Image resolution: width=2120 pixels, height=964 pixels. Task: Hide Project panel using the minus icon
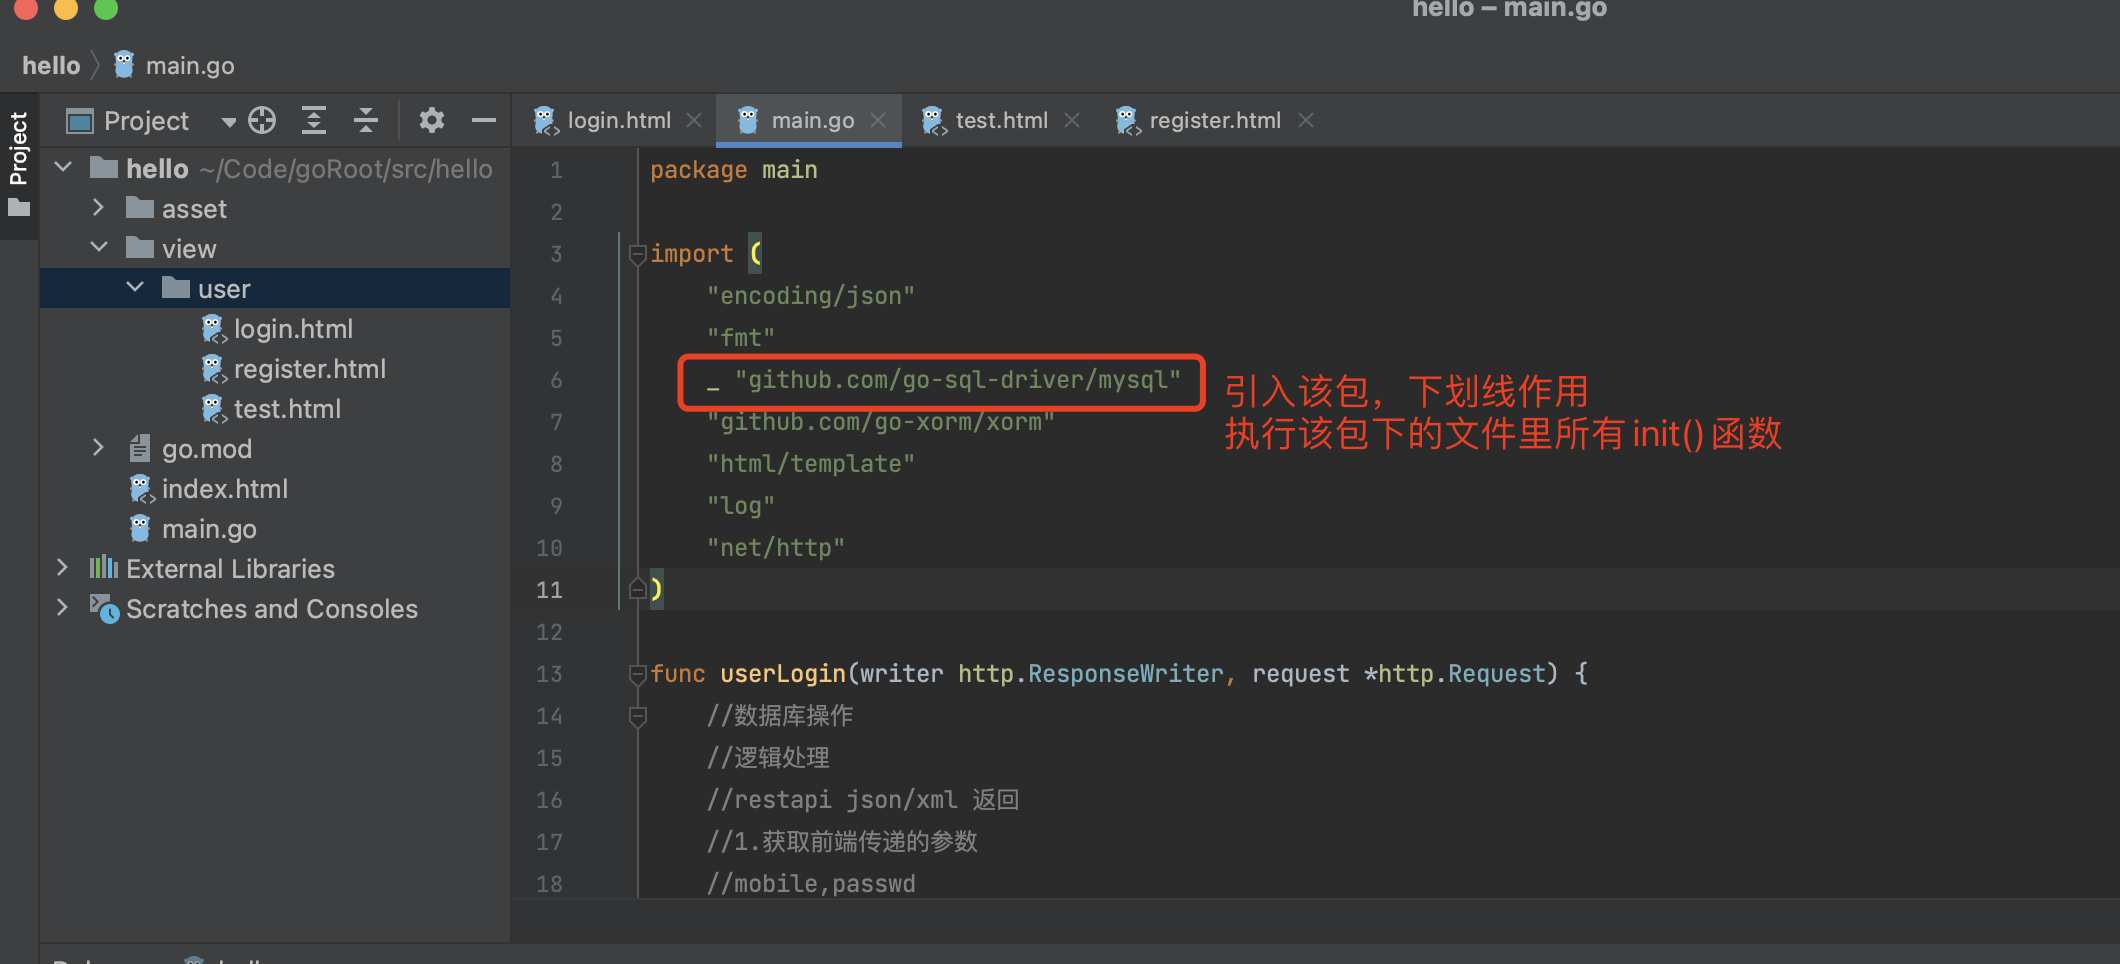(483, 120)
